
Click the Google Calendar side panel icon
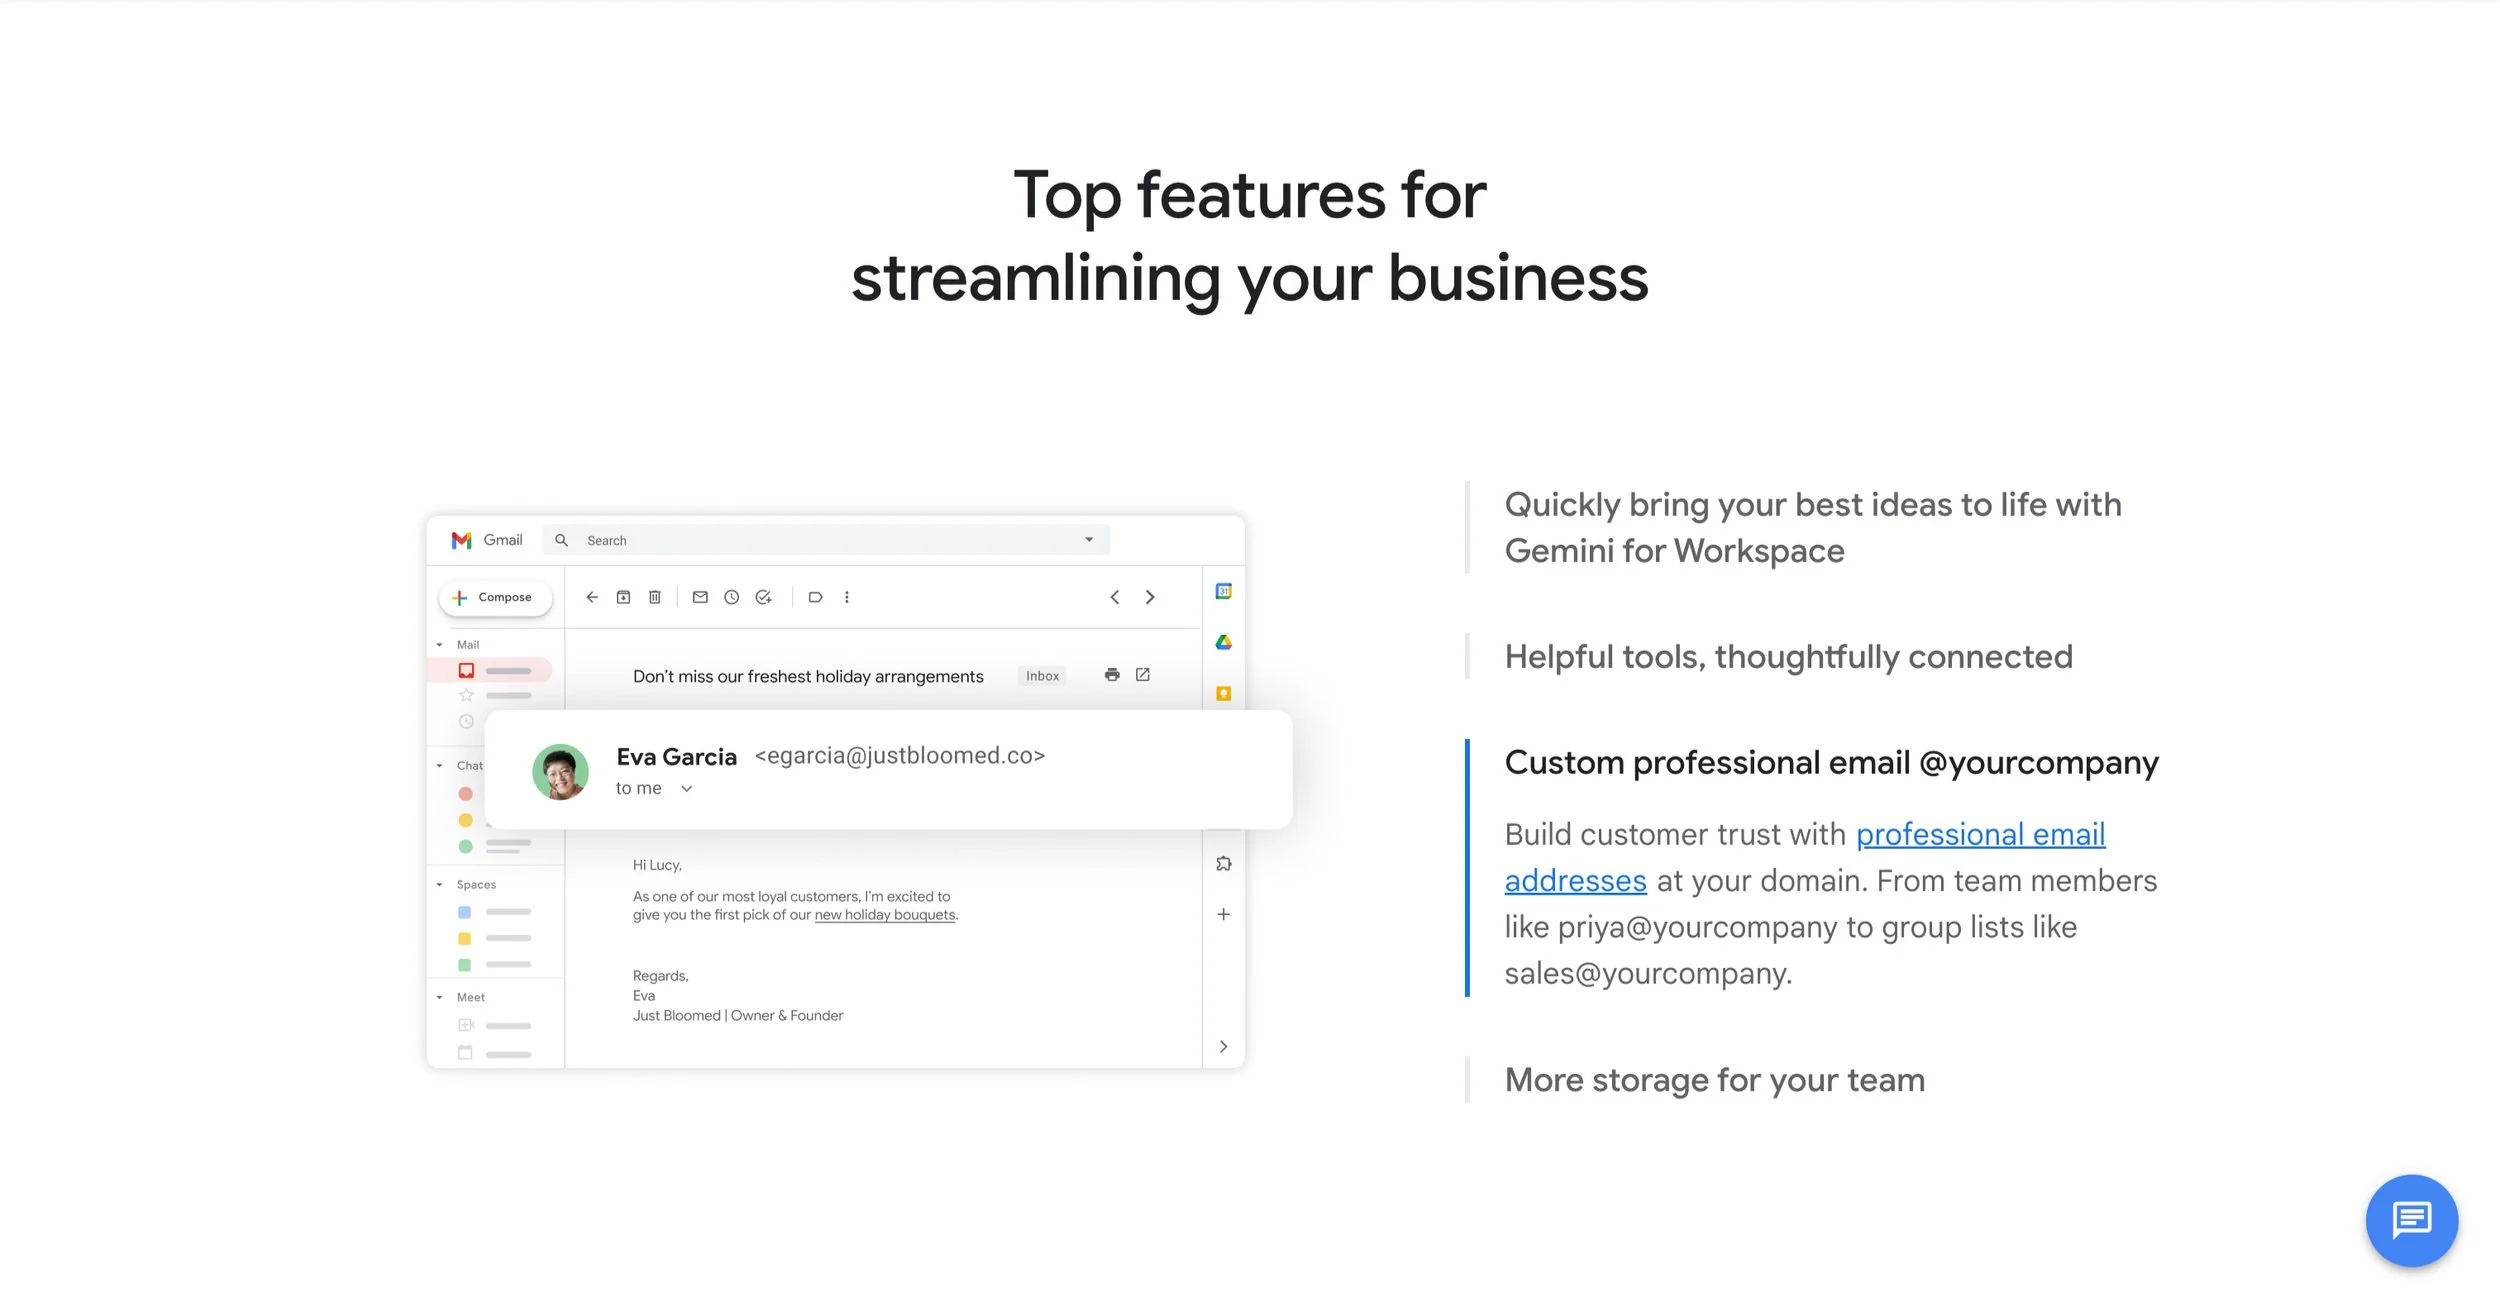coord(1223,591)
